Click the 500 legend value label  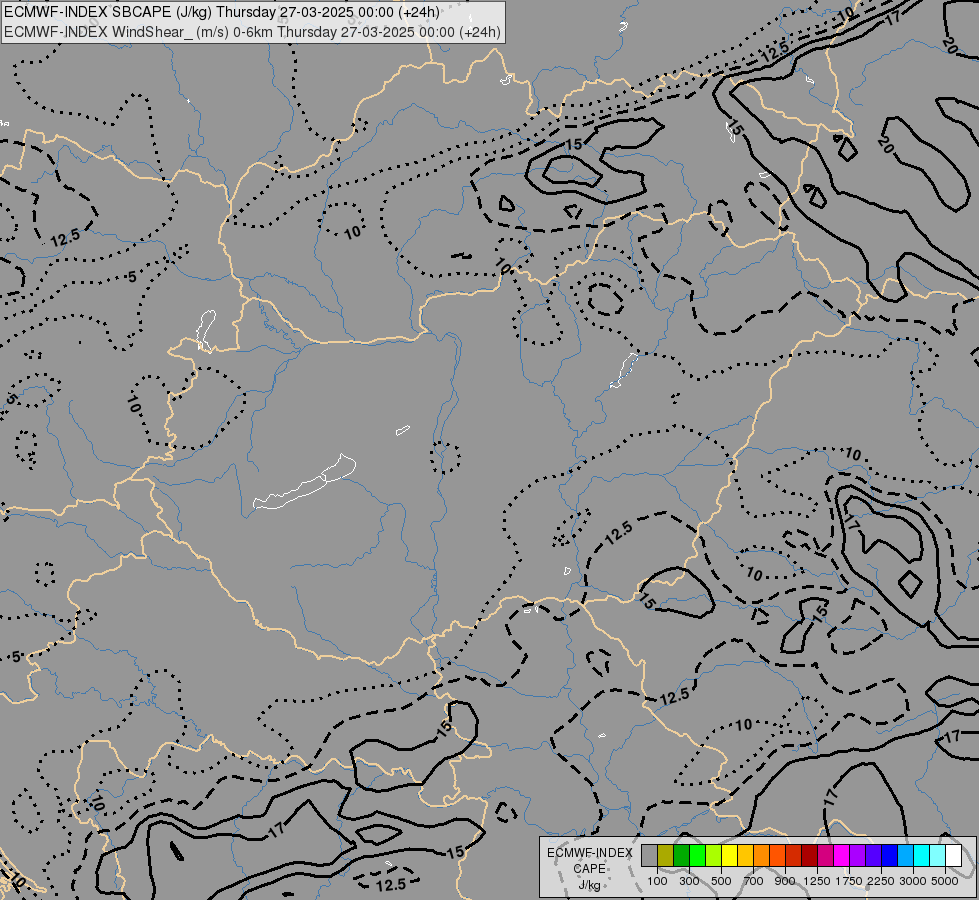721,881
